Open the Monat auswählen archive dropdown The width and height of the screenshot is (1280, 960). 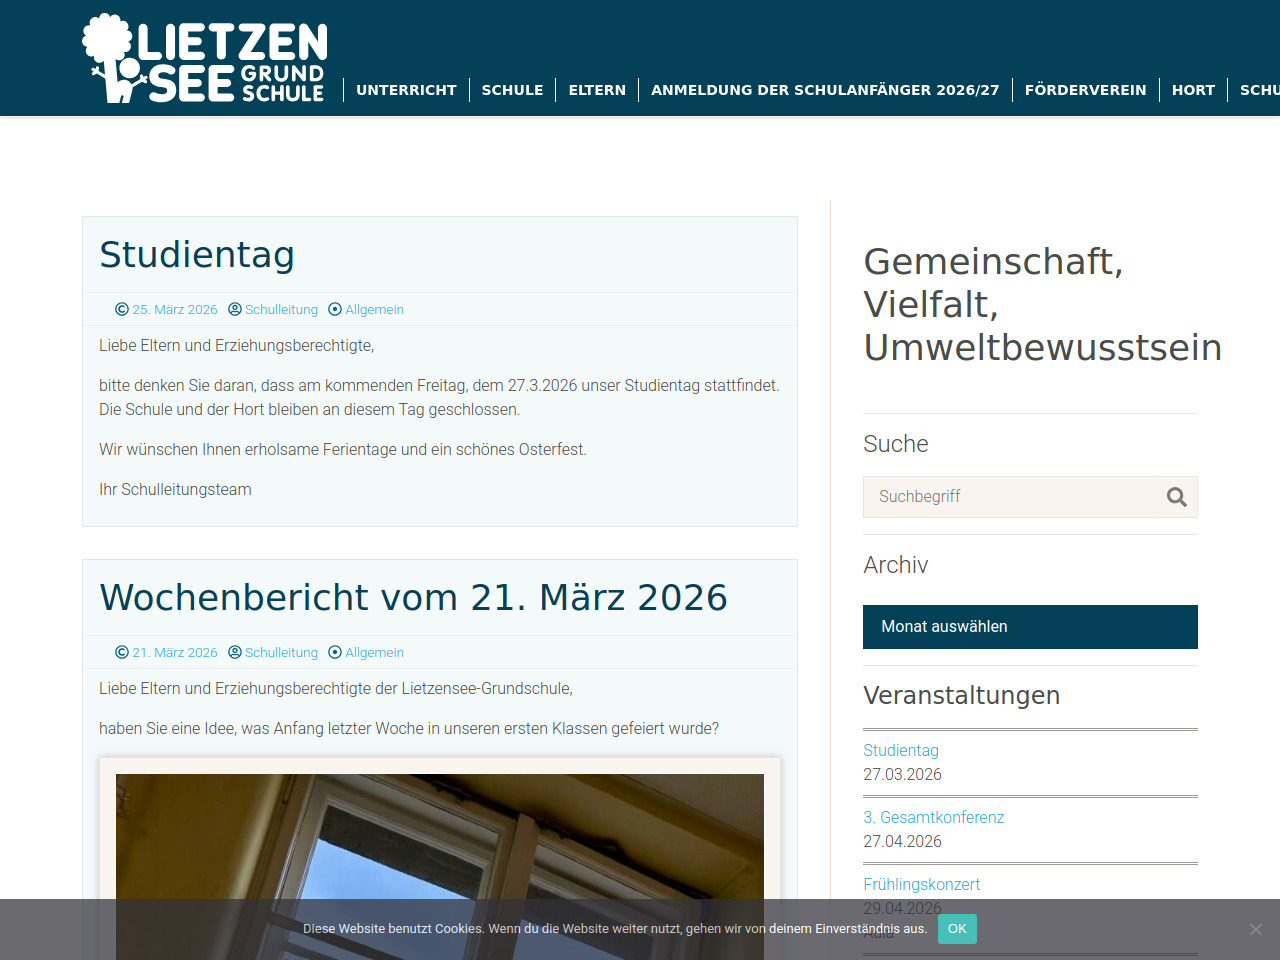1030,627
